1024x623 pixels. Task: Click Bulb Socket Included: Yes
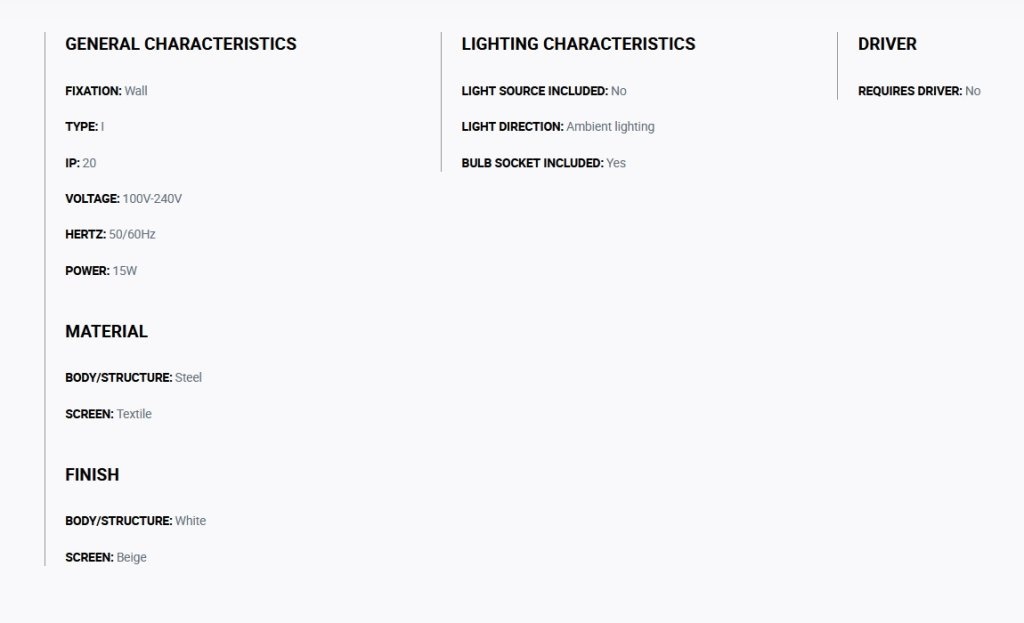click(x=543, y=163)
